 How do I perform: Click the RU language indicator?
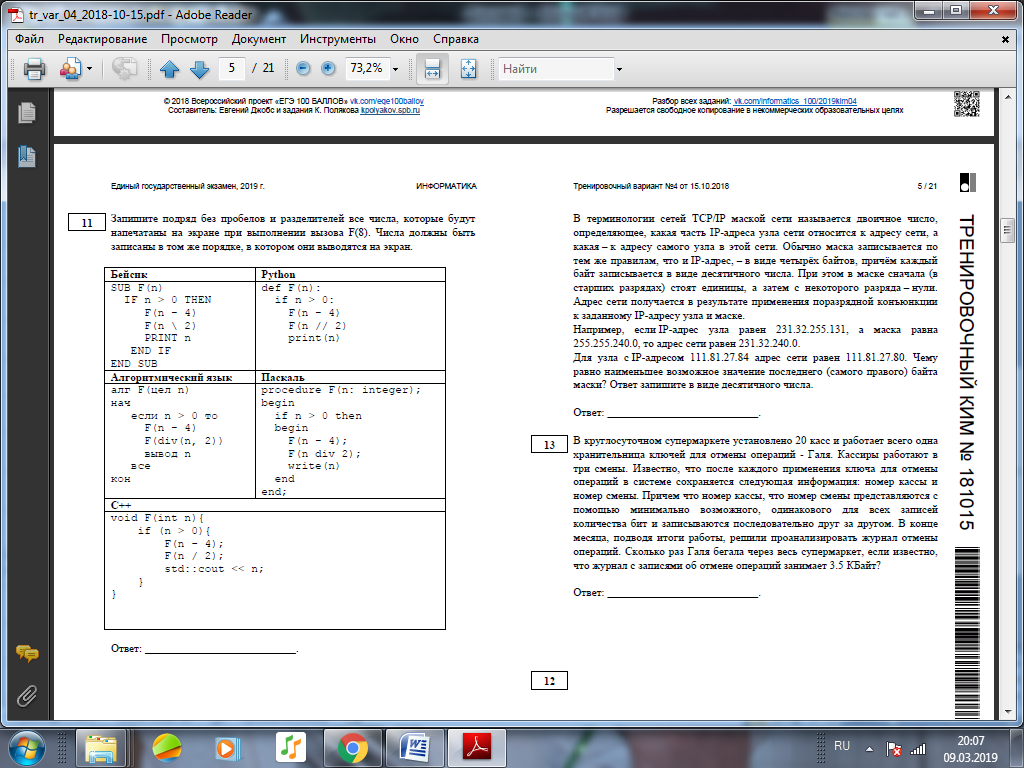click(842, 746)
